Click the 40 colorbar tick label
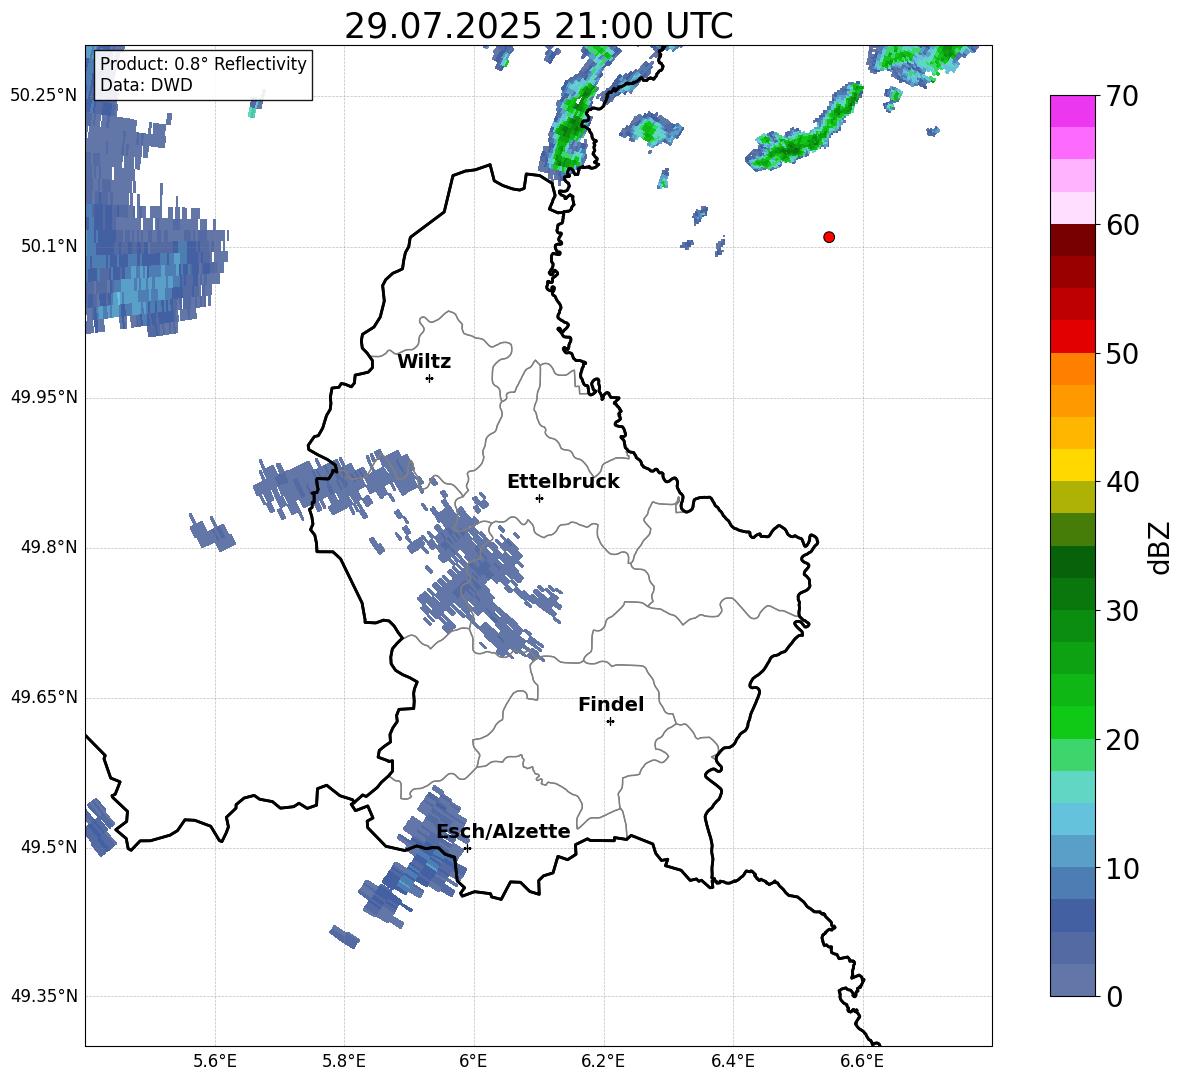1184x1081 pixels. (1122, 482)
